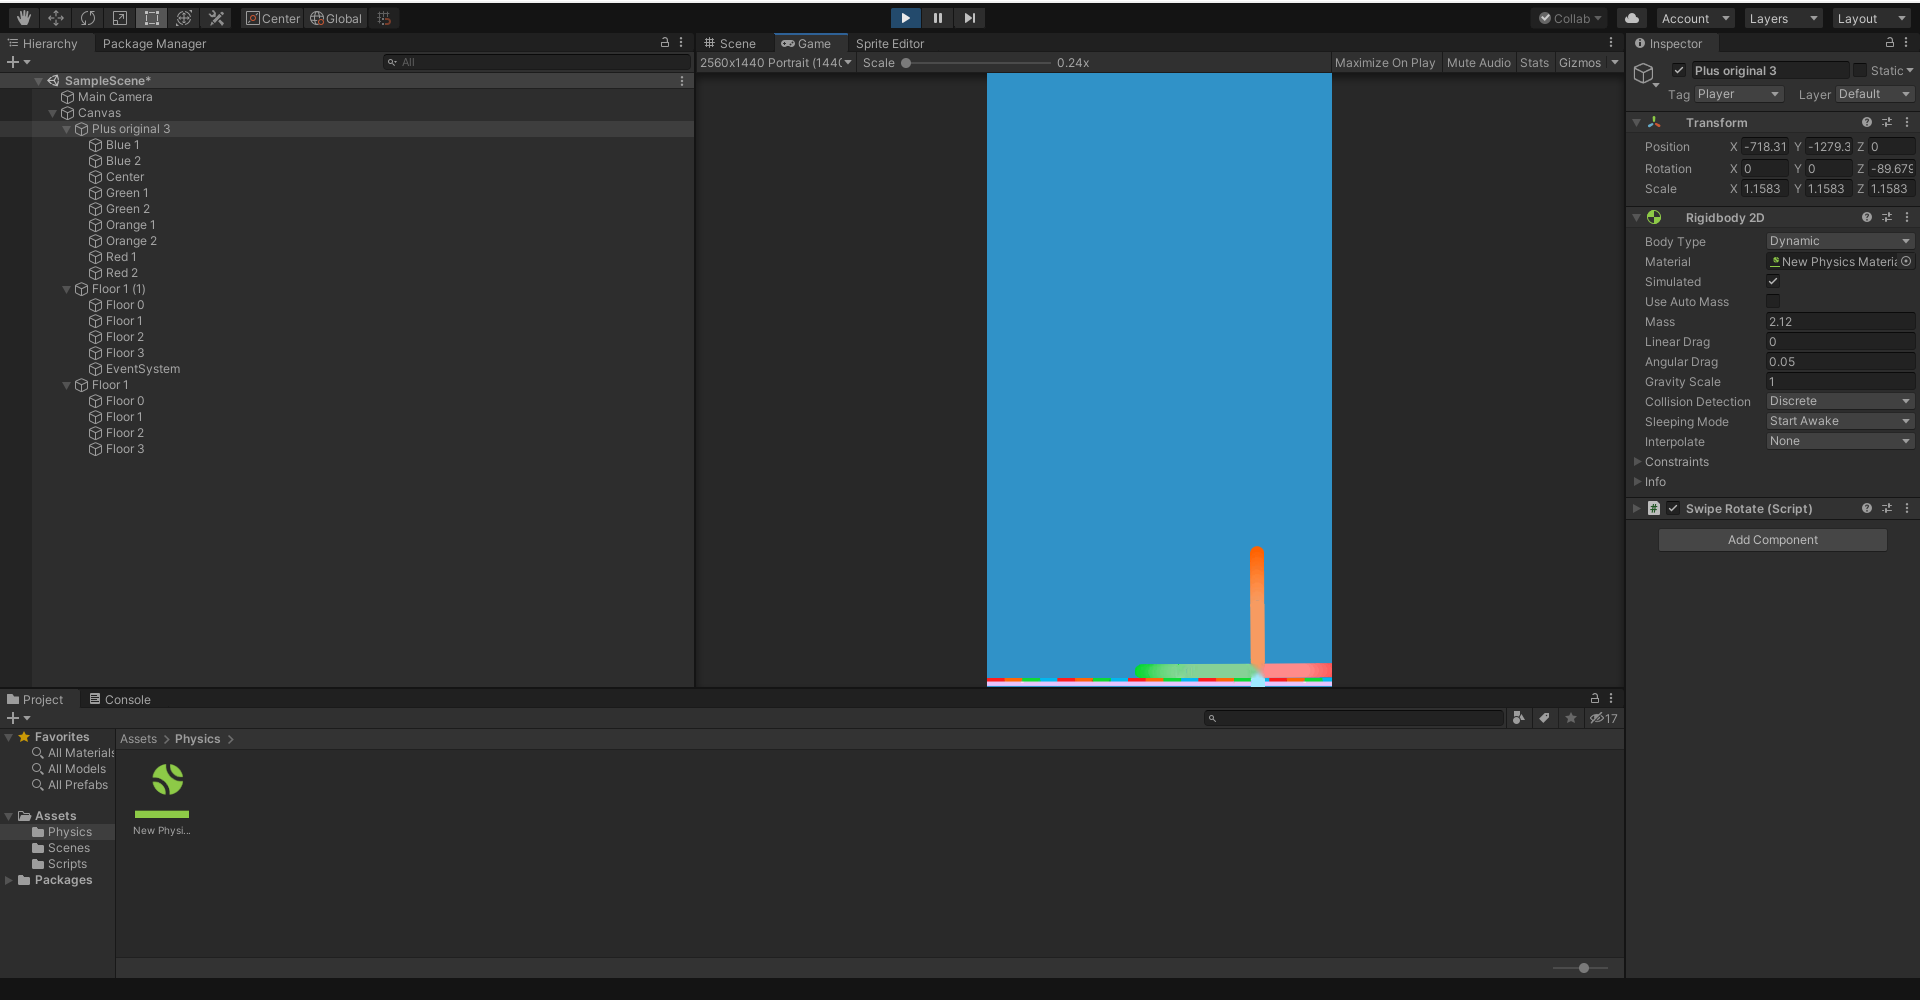Toggle Gizmos in Game view
Image resolution: width=1920 pixels, height=1000 pixels.
pos(1580,62)
